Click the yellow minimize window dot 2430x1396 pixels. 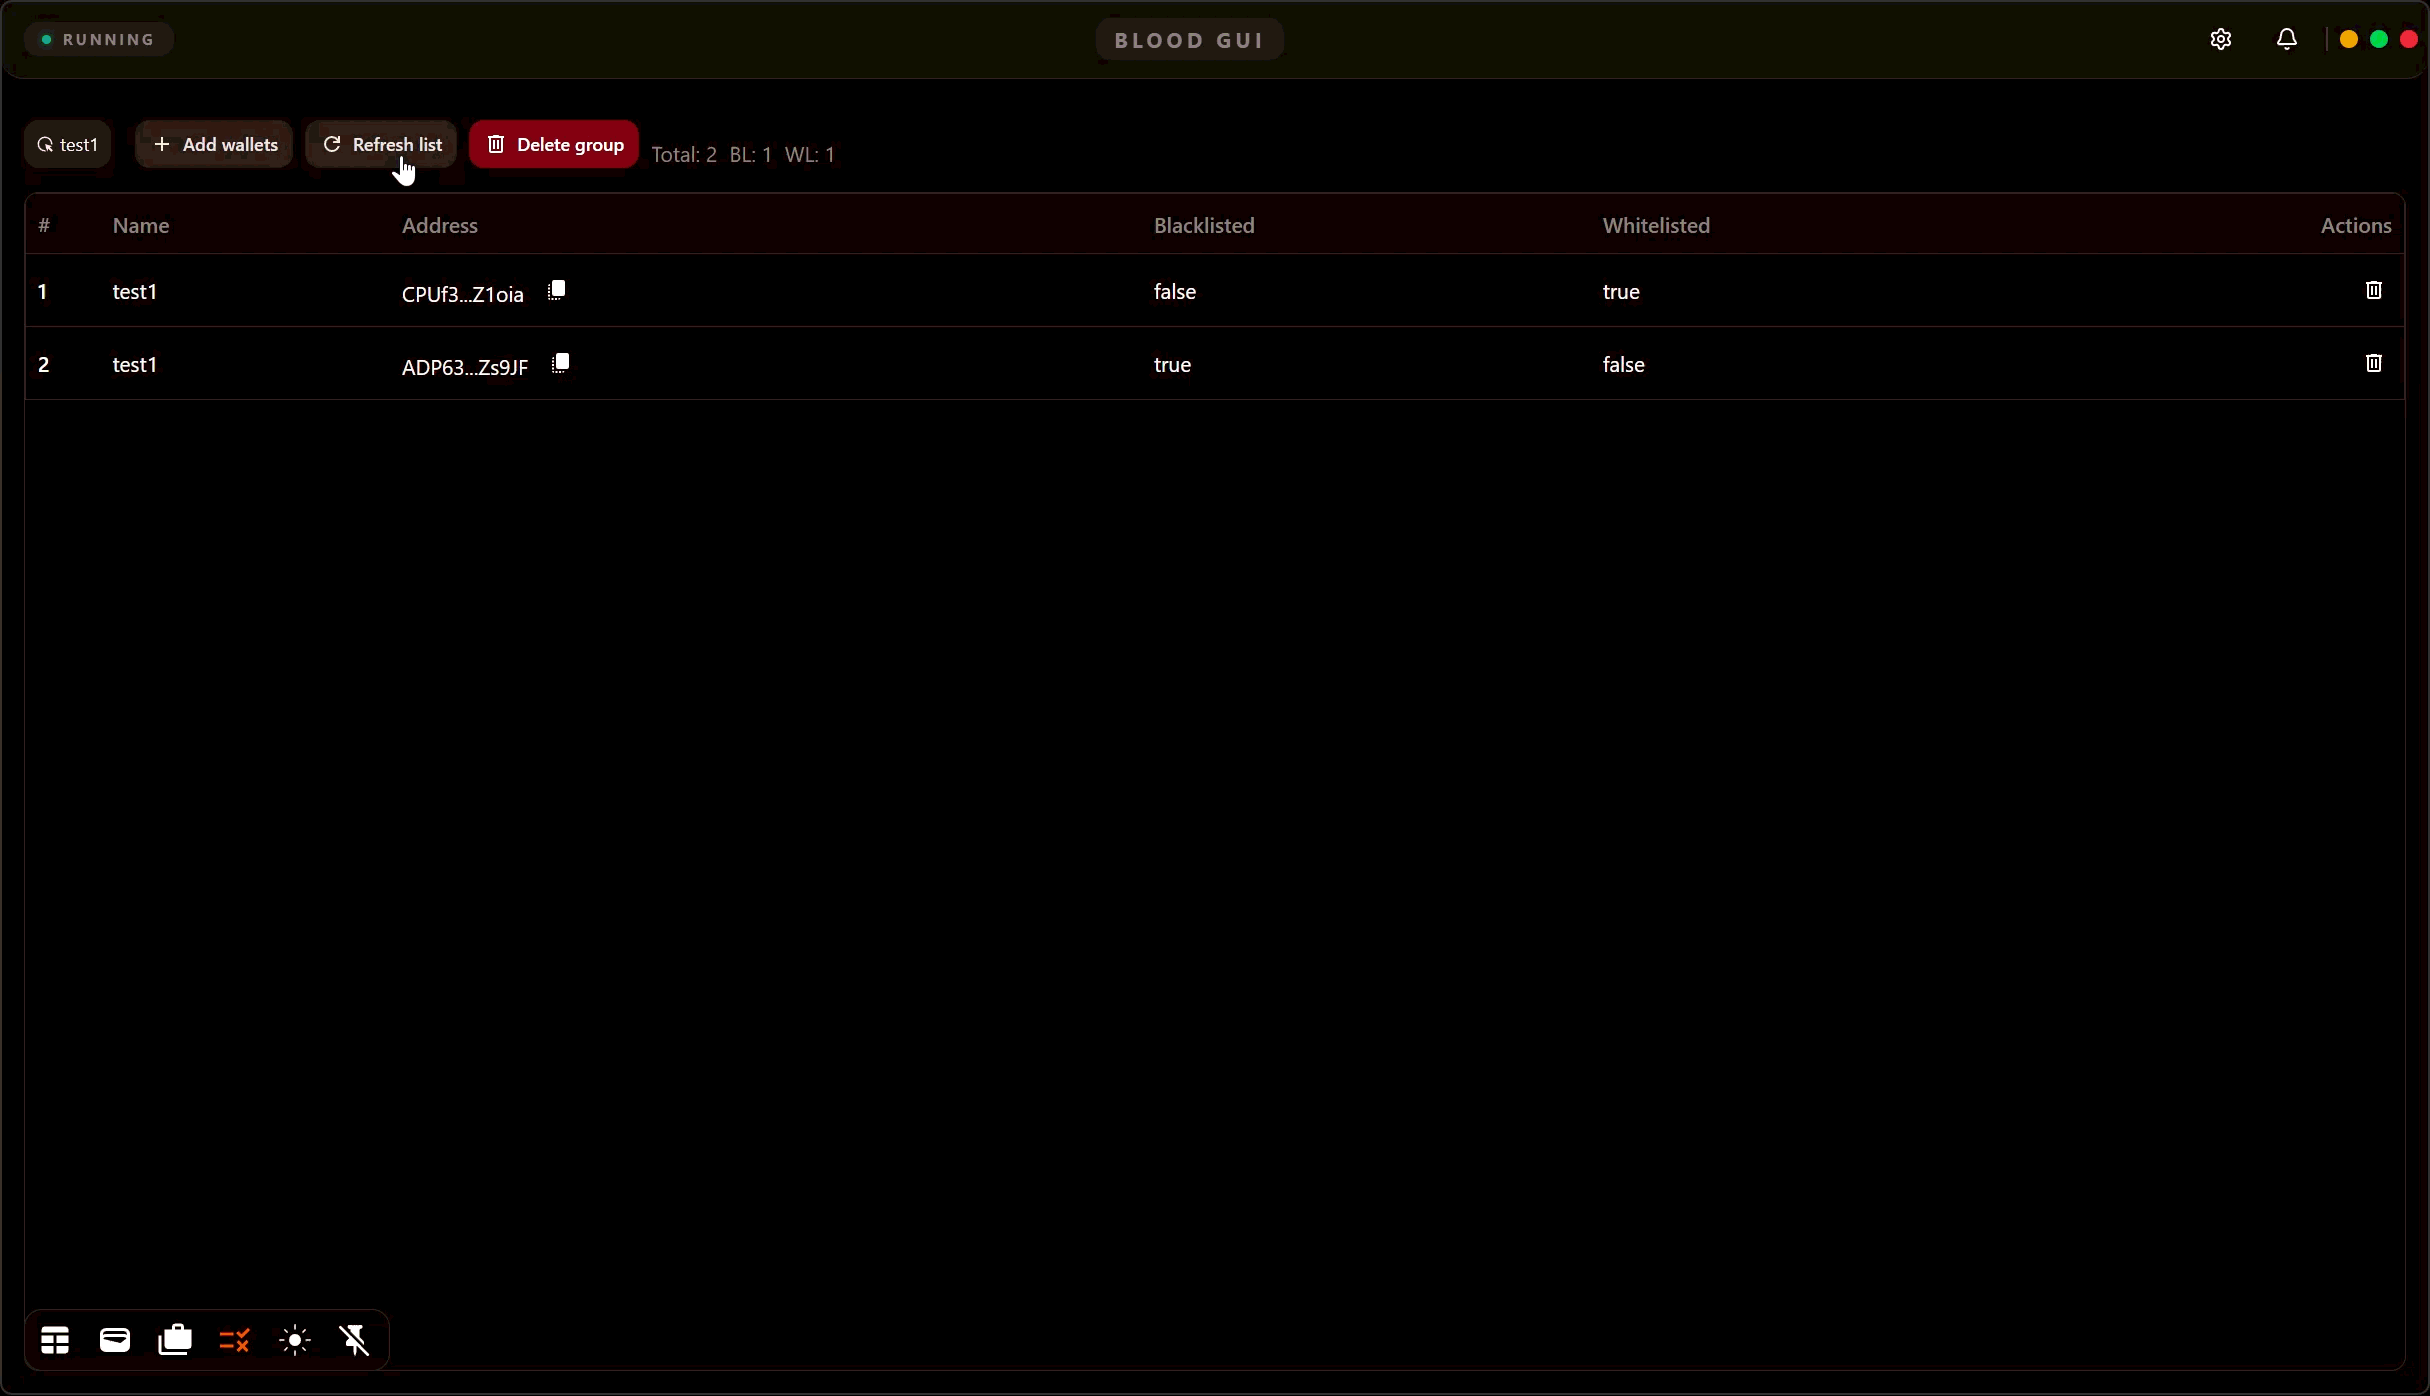[x=2349, y=39]
